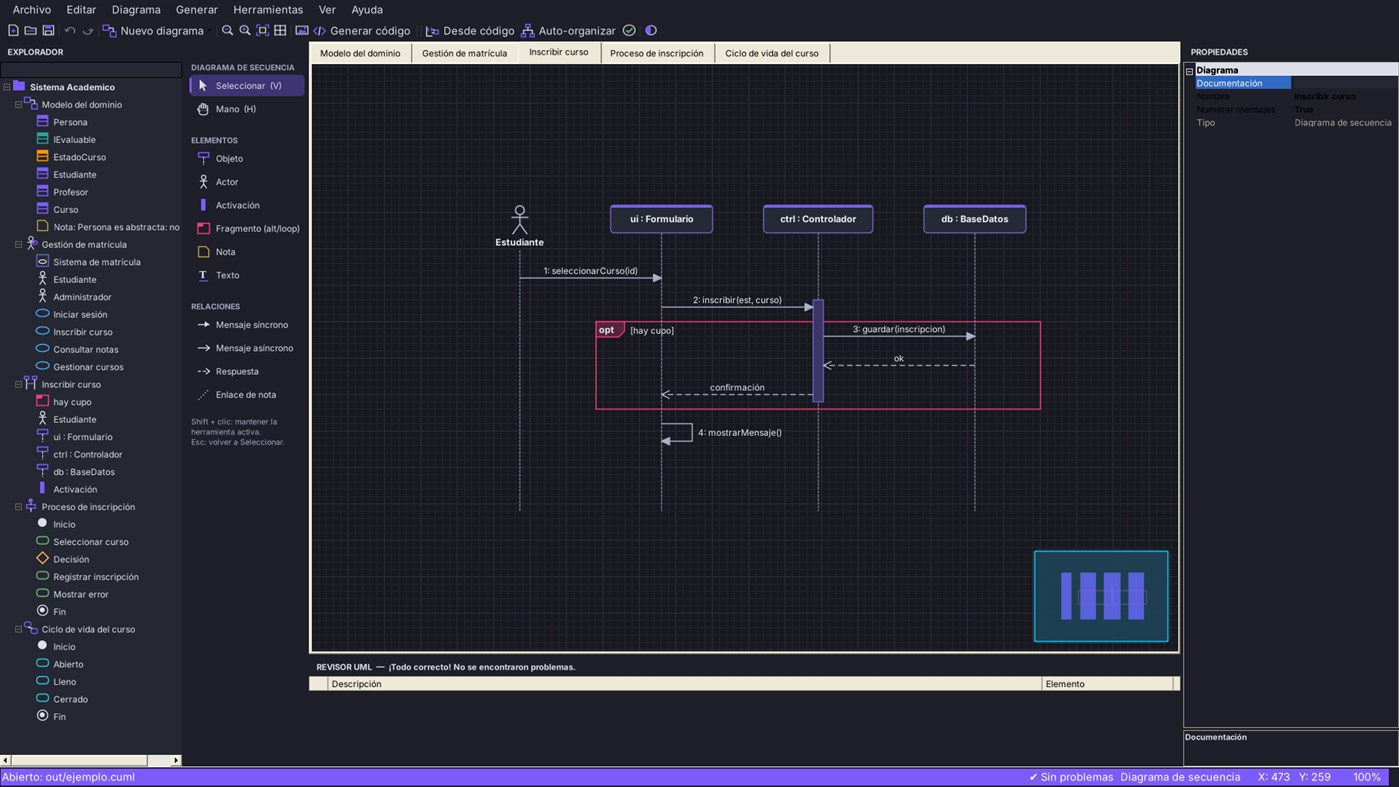Image resolution: width=1399 pixels, height=787 pixels.
Task: Click Auto-organizar button
Action: pyautogui.click(x=568, y=31)
